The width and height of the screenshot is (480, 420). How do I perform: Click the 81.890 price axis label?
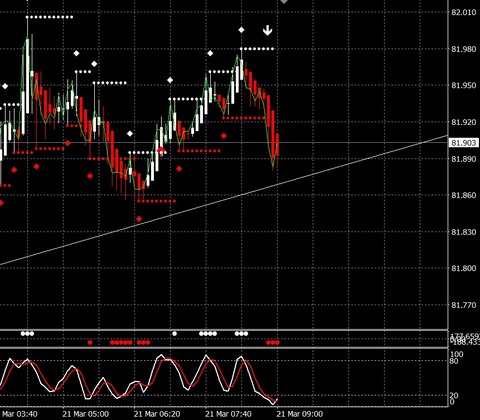[464, 159]
